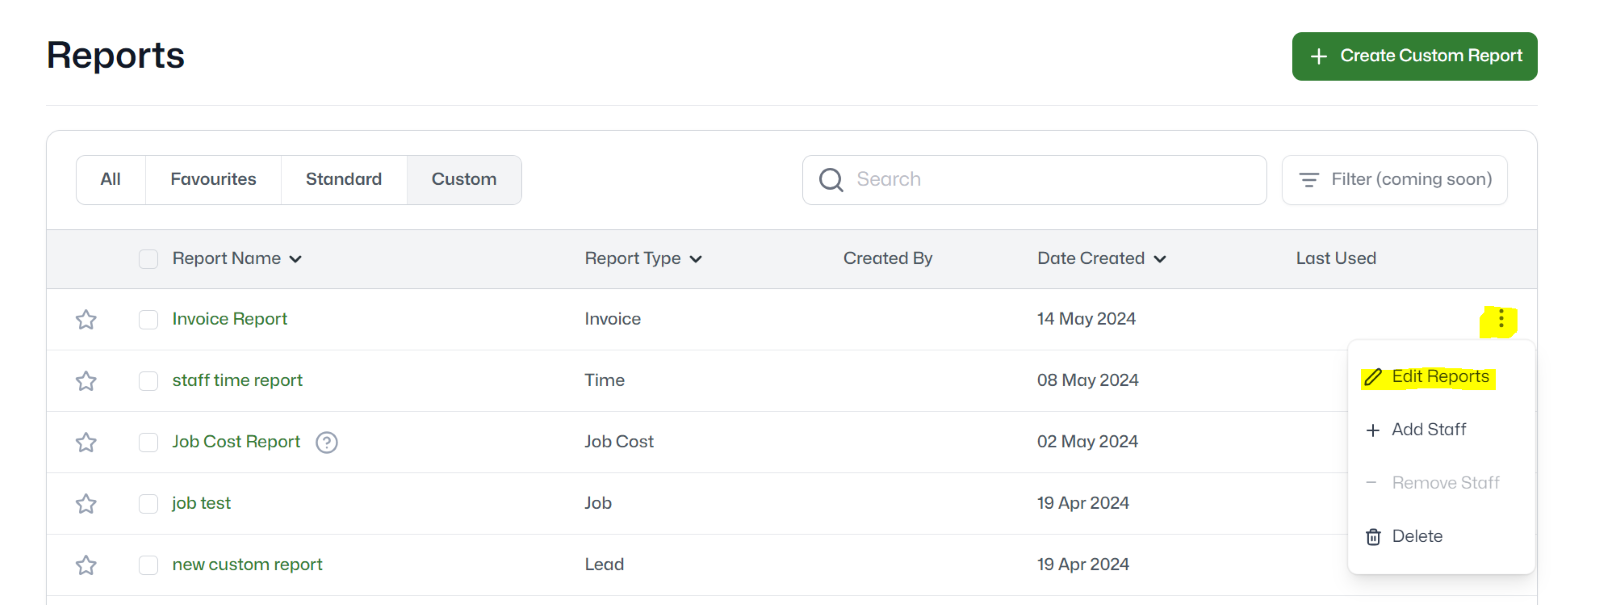Click the date 08 May 2024
1600x605 pixels.
pos(1088,381)
